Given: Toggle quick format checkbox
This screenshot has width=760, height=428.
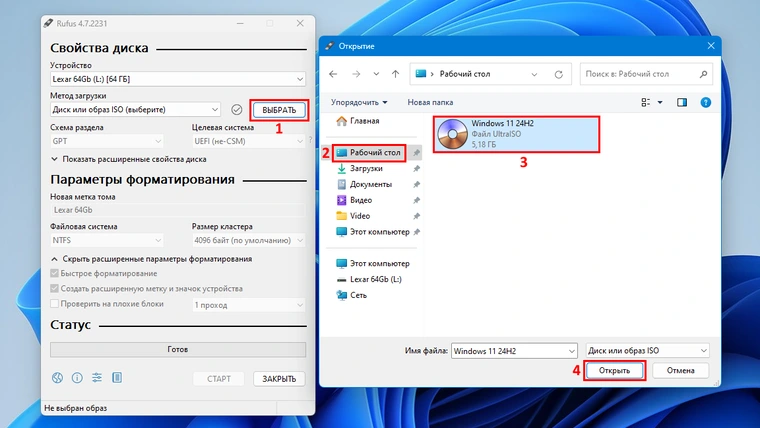Looking at the screenshot, I should click(x=56, y=274).
